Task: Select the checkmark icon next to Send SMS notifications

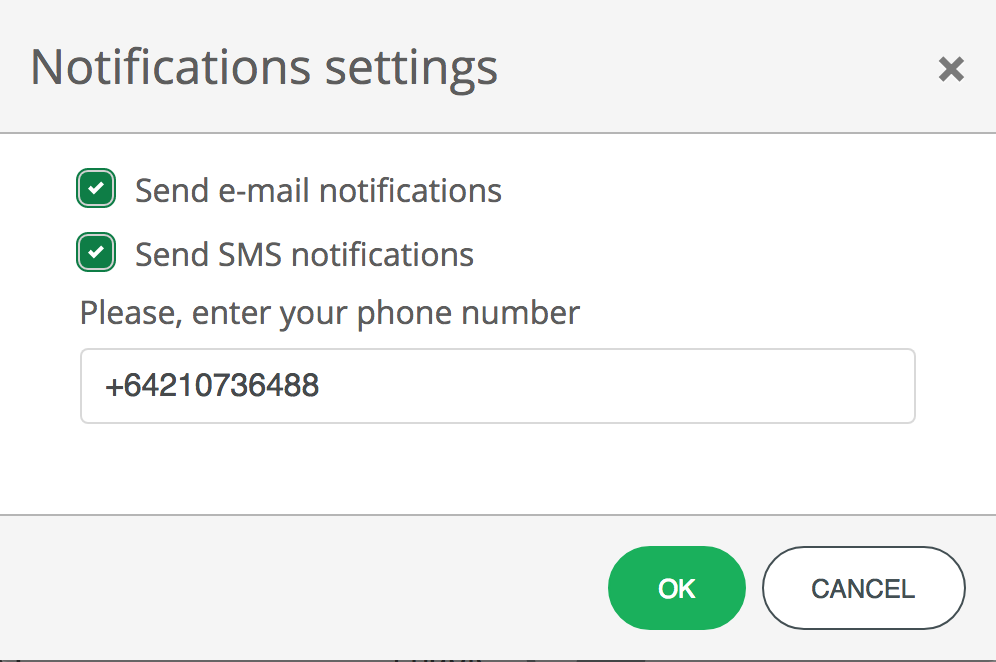Action: point(95,252)
